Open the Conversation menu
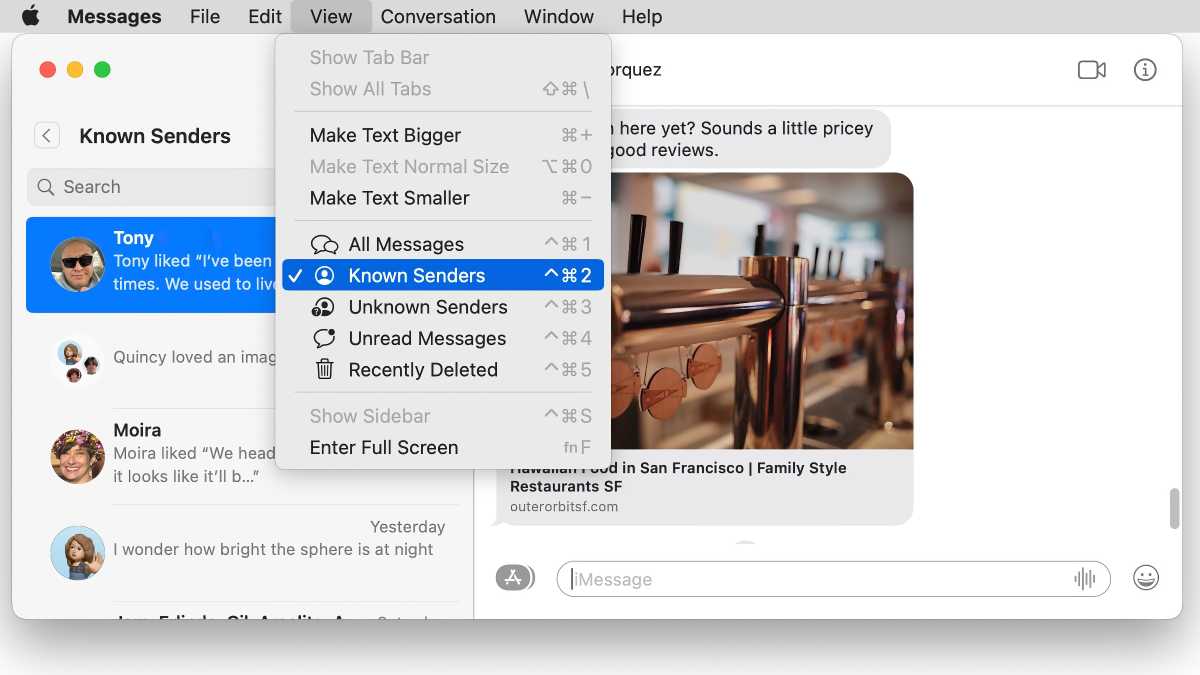 click(x=438, y=16)
